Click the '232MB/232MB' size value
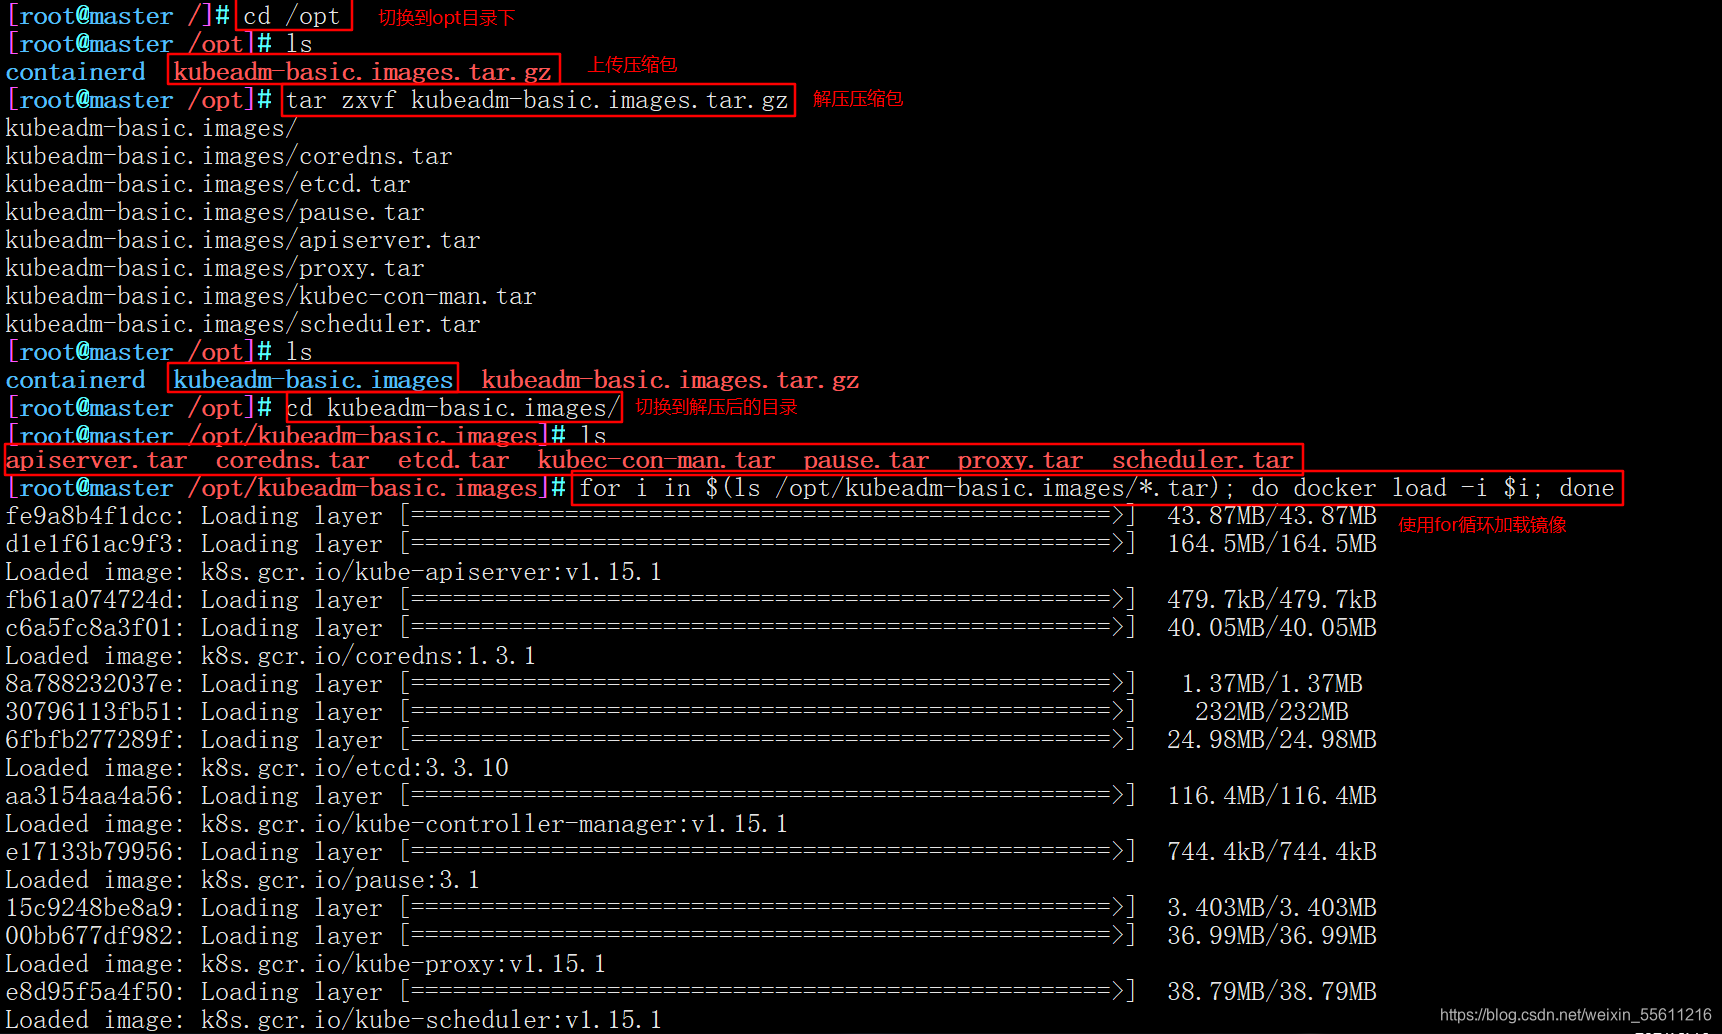The image size is (1722, 1034). [x=1272, y=712]
